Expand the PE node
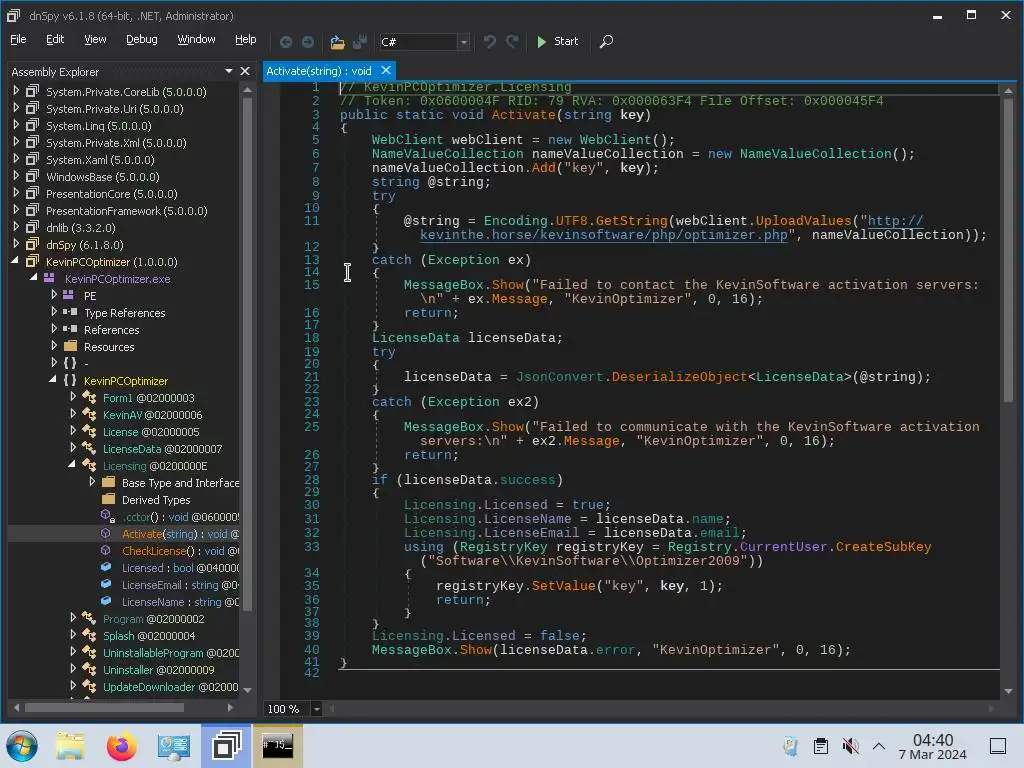 click(x=54, y=295)
